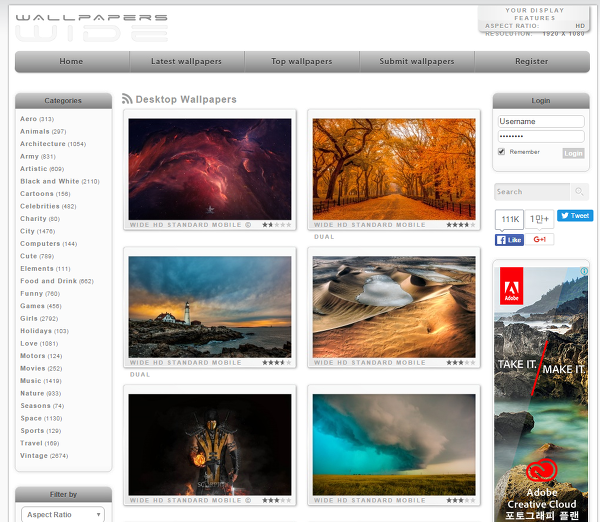This screenshot has width=600, height=522.
Task: Rate the autumn park wallpaper with stars
Action: coord(461,225)
